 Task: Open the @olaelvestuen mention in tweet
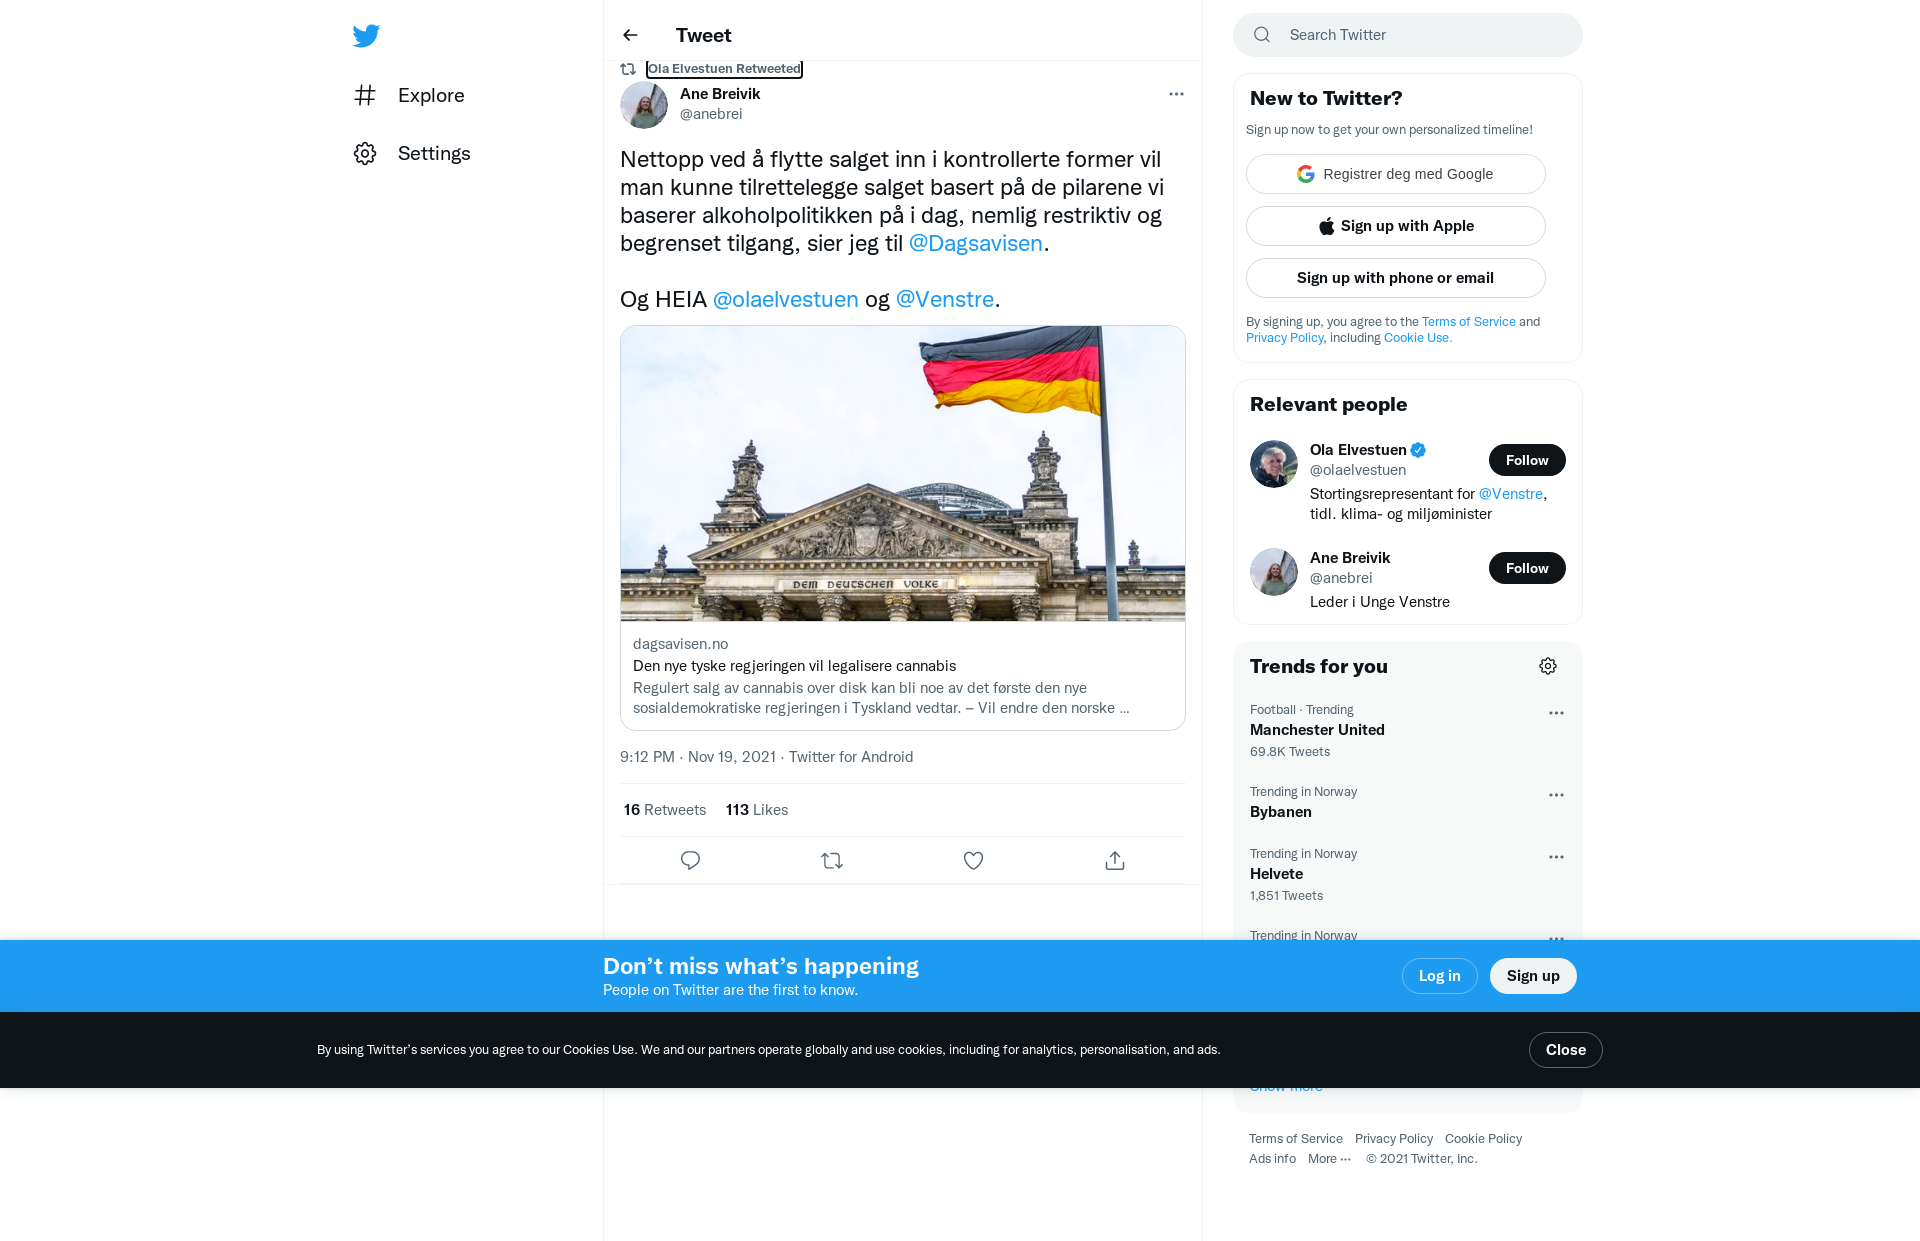(786, 299)
